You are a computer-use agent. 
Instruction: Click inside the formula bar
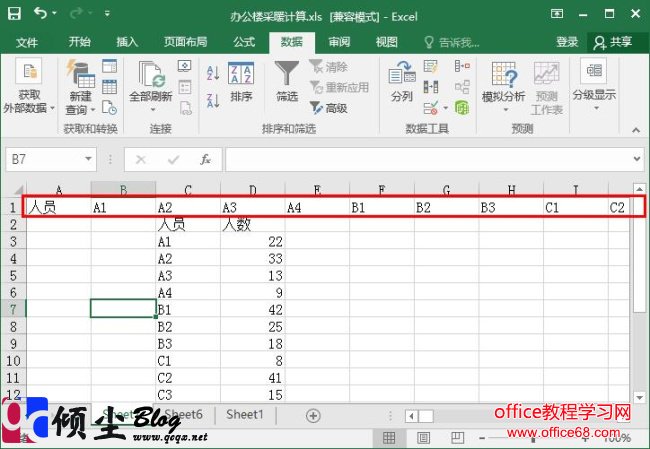point(428,159)
